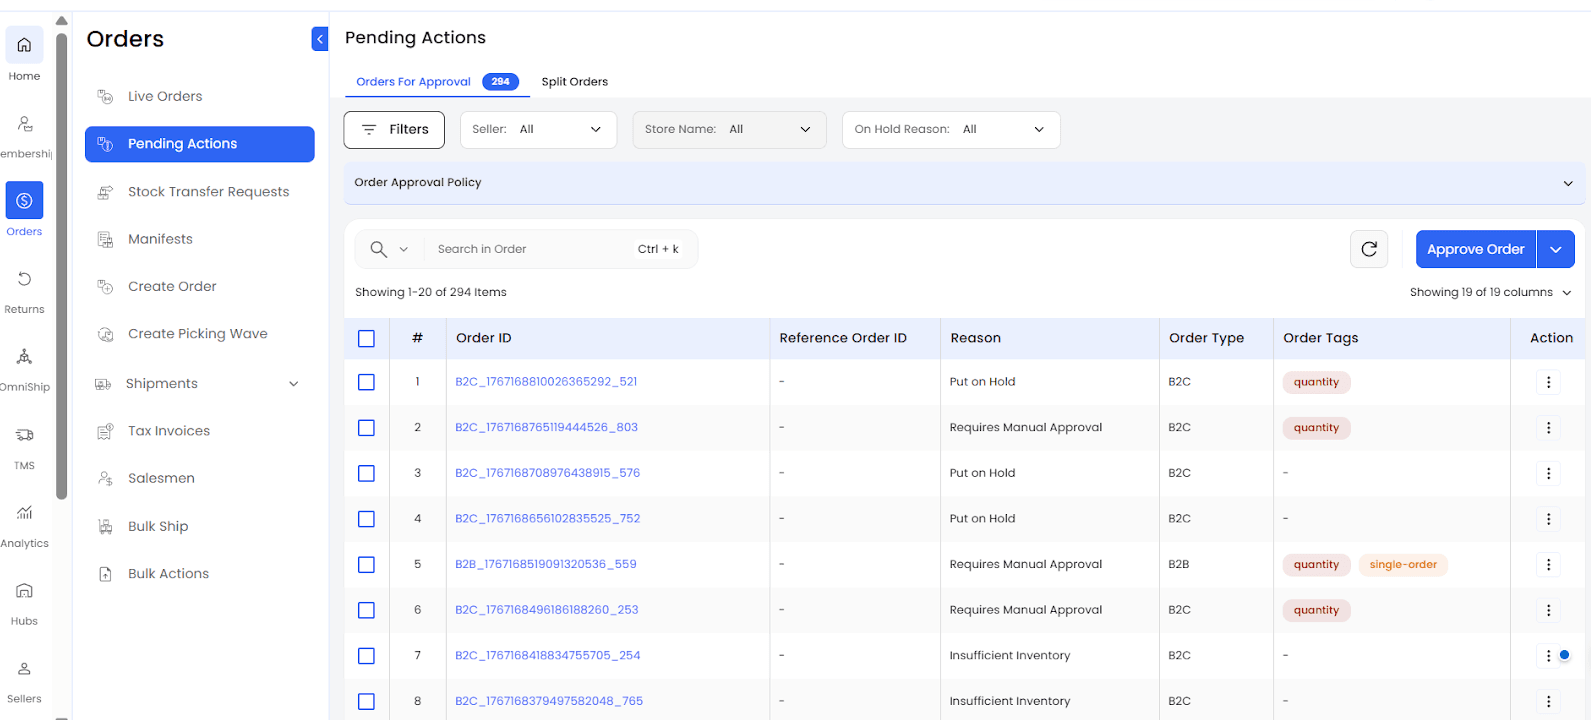Select the Hubs icon in sidebar

pos(24,591)
